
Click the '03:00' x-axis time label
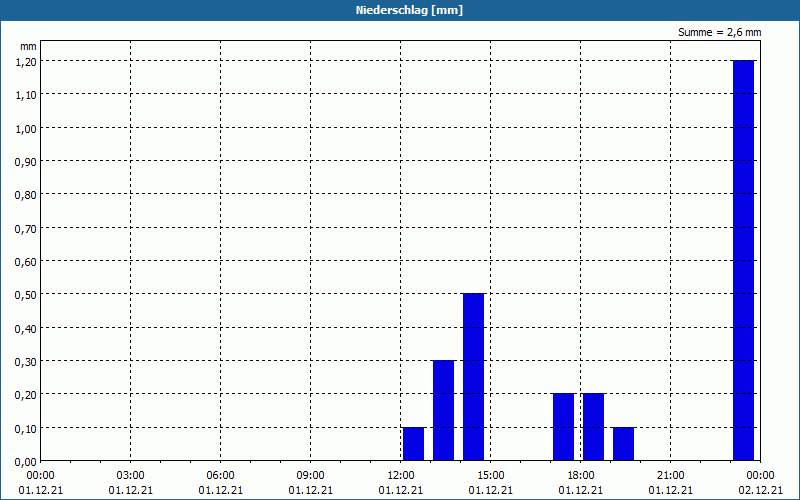click(x=131, y=476)
